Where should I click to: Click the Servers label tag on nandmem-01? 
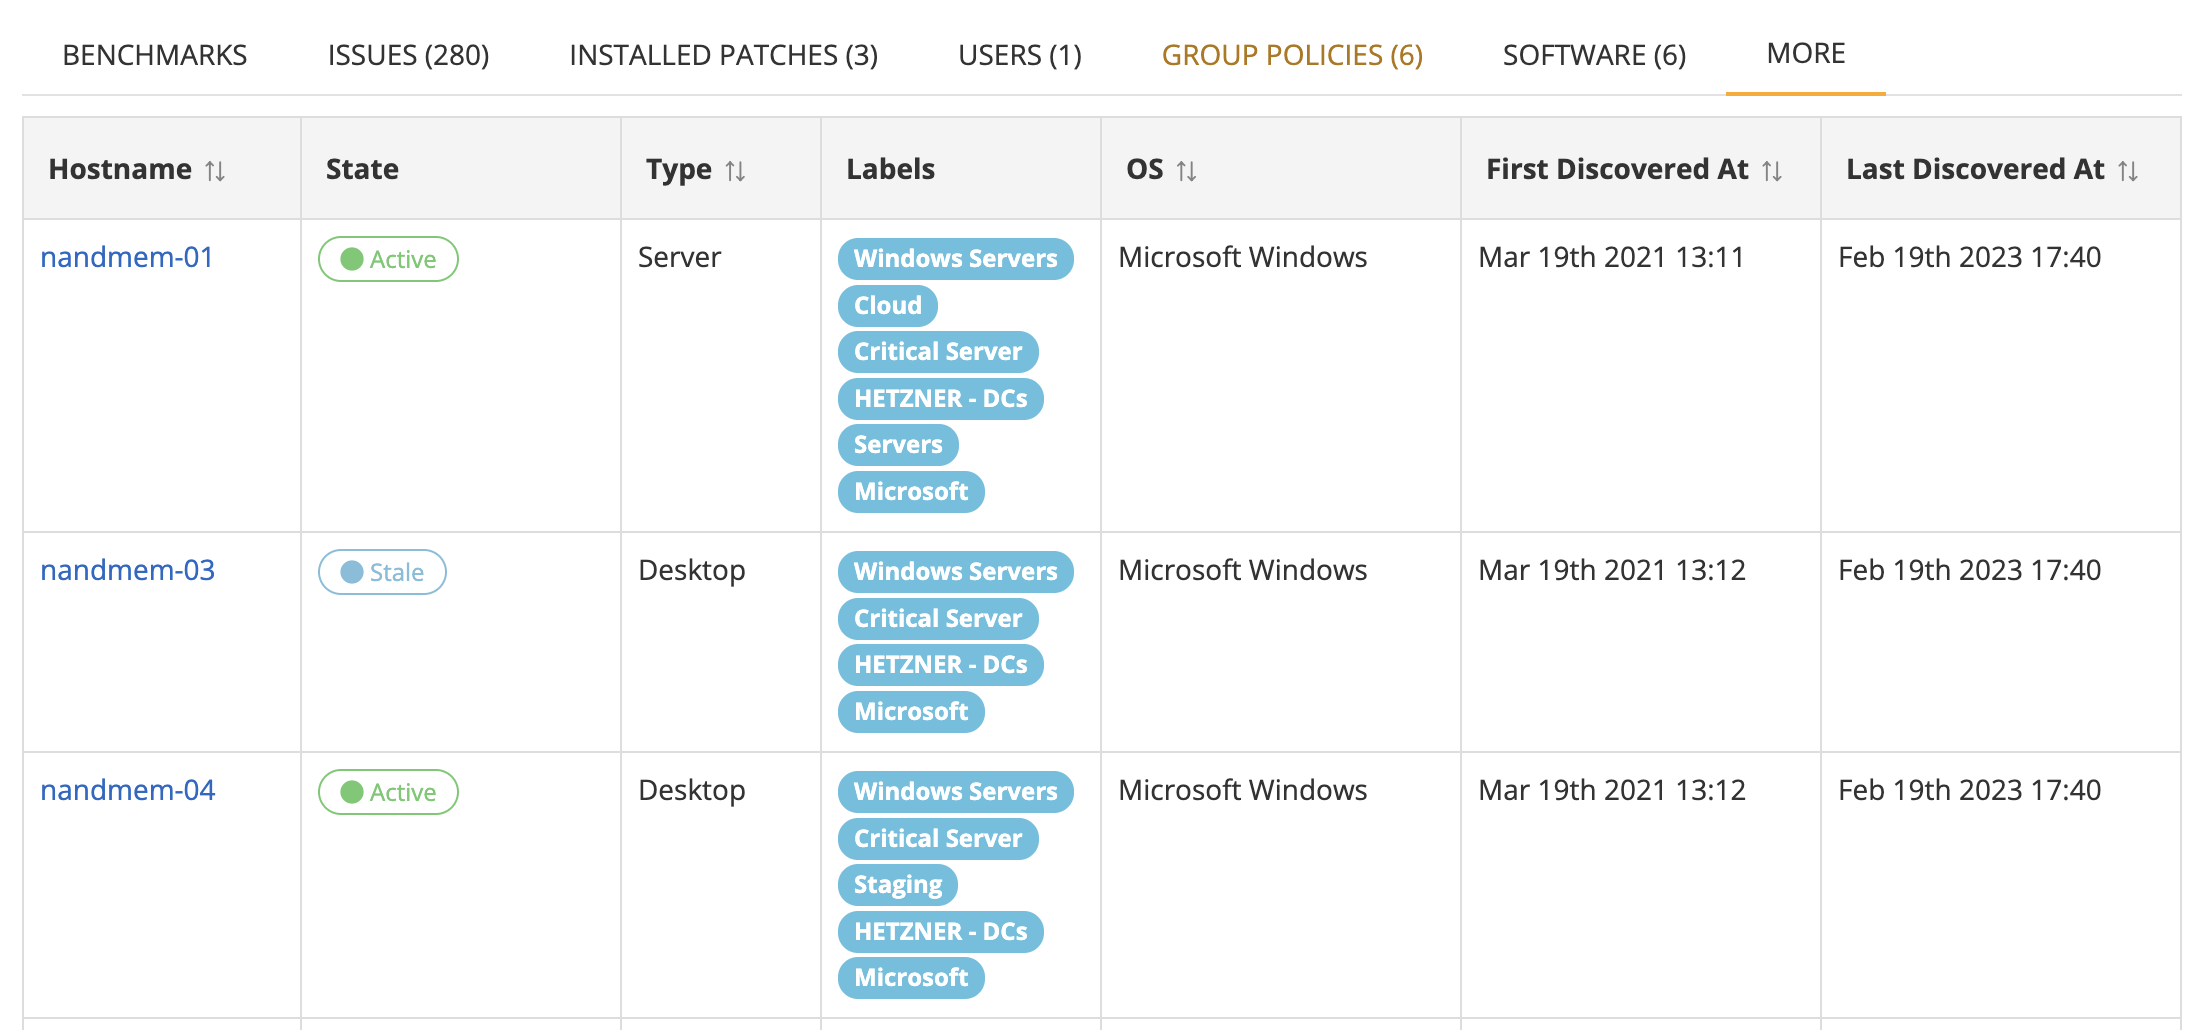[897, 445]
